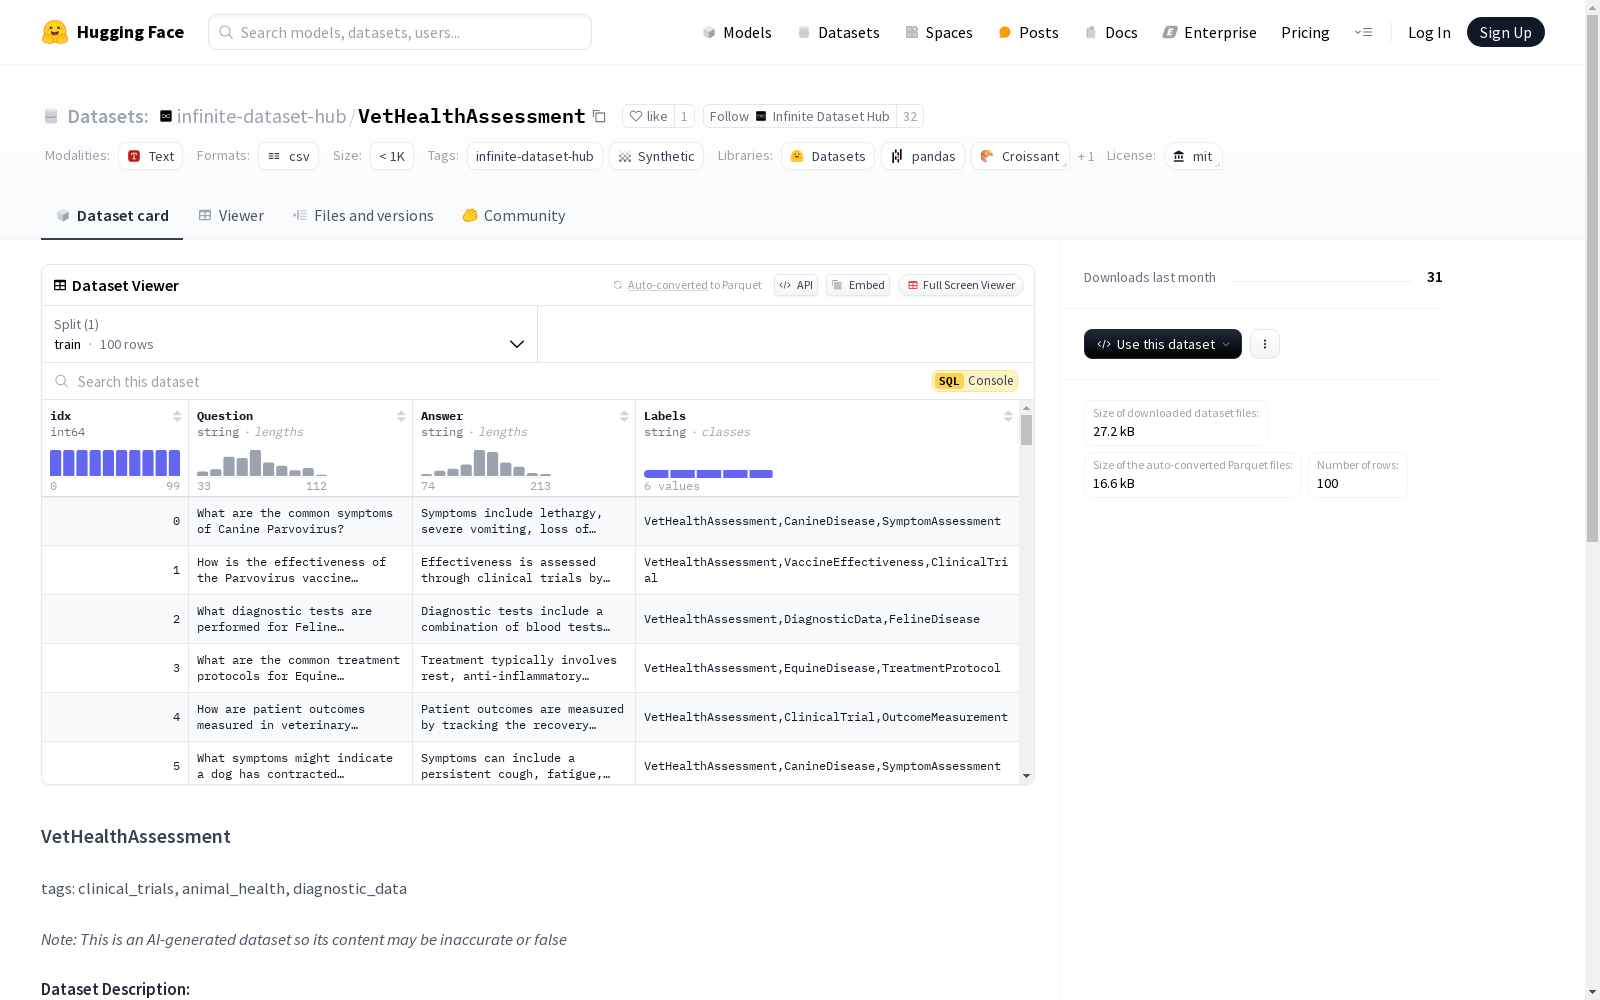The image size is (1600, 1000).
Task: Open the Full Screen Viewer
Action: click(x=961, y=285)
